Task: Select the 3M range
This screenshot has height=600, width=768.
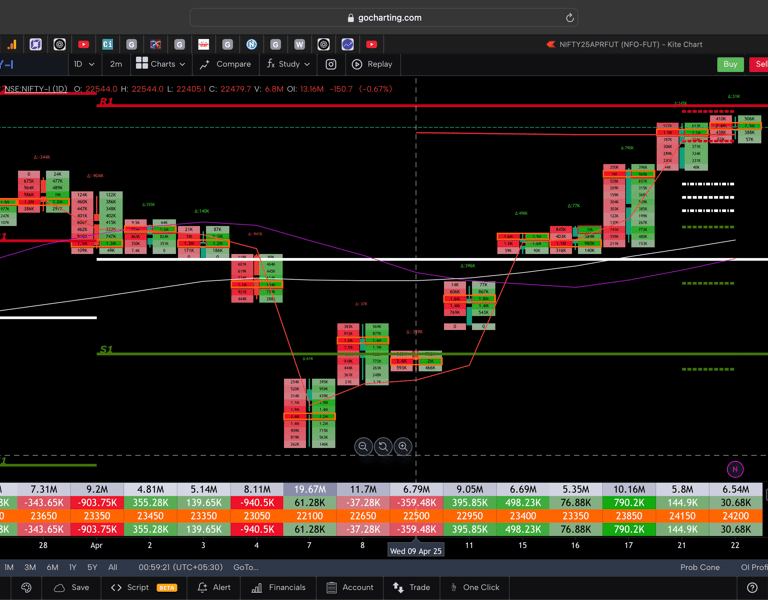Action: point(30,567)
